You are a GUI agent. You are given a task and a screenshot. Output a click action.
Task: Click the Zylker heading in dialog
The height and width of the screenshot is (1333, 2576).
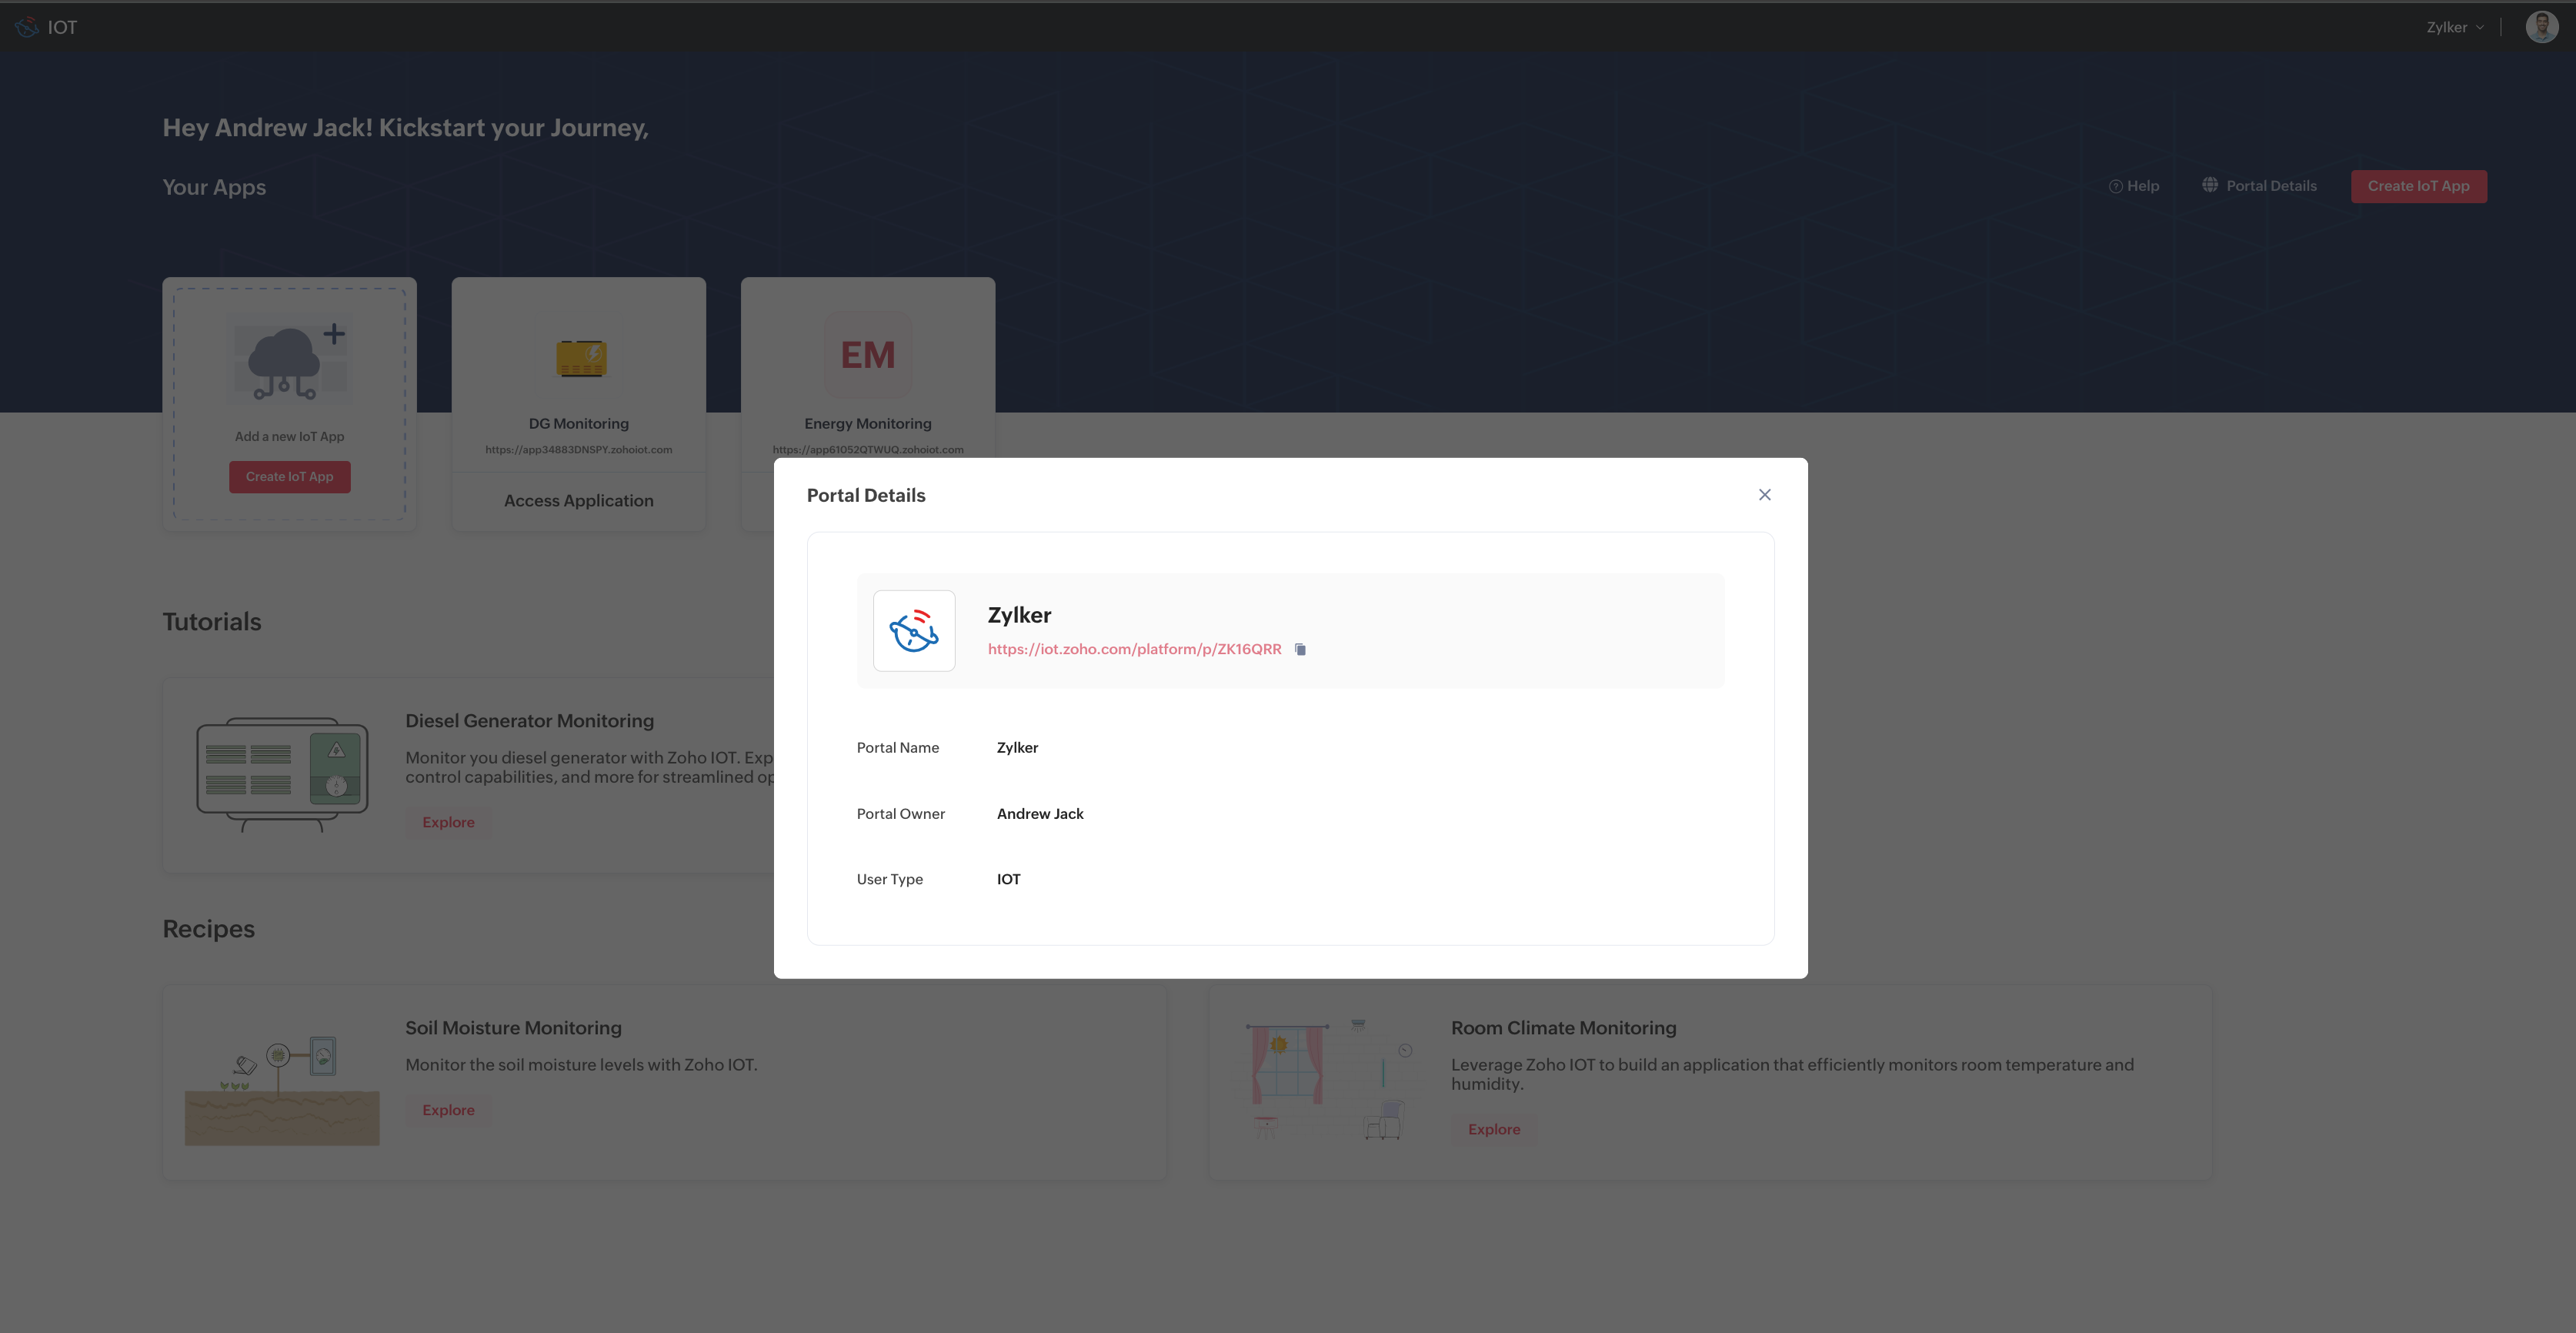(1019, 615)
